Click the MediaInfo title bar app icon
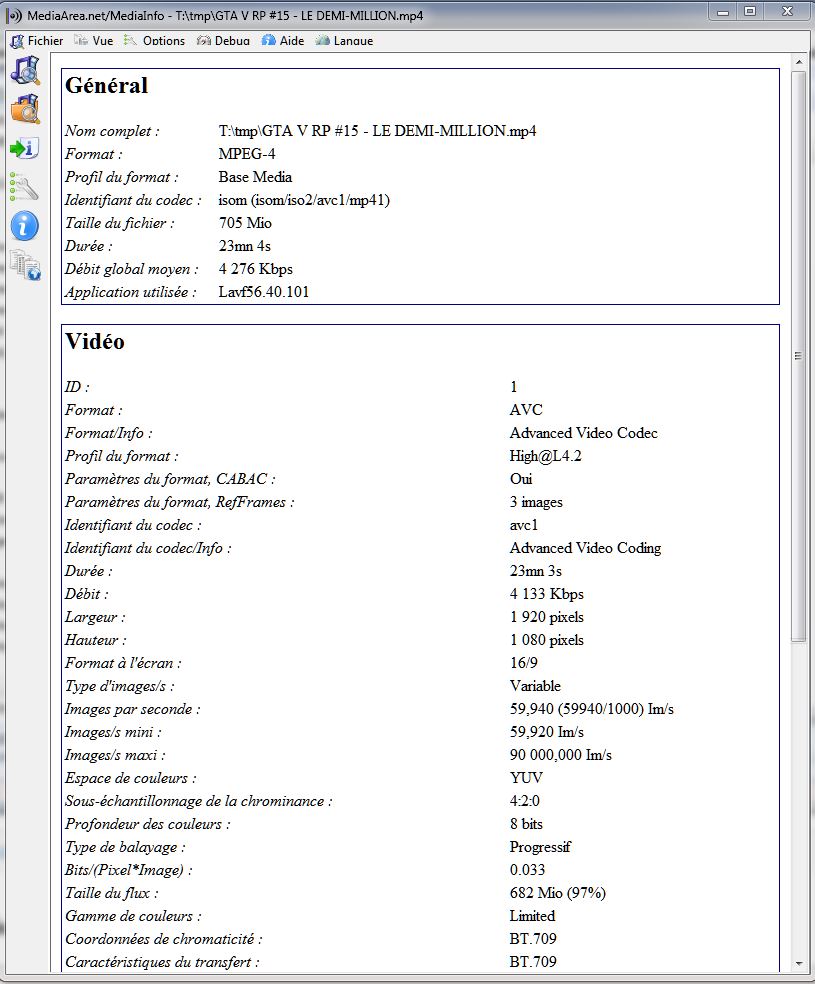Viewport: 815px width, 984px height. tap(14, 16)
